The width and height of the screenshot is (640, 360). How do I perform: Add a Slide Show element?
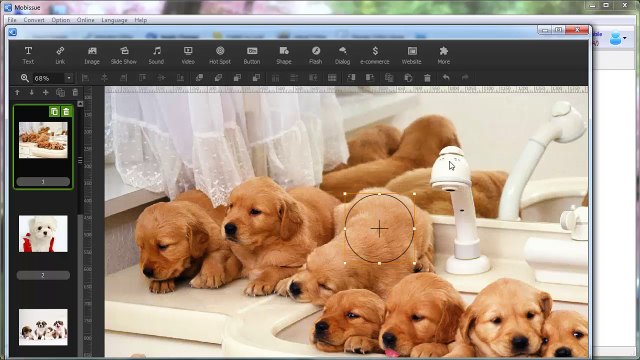pos(124,55)
